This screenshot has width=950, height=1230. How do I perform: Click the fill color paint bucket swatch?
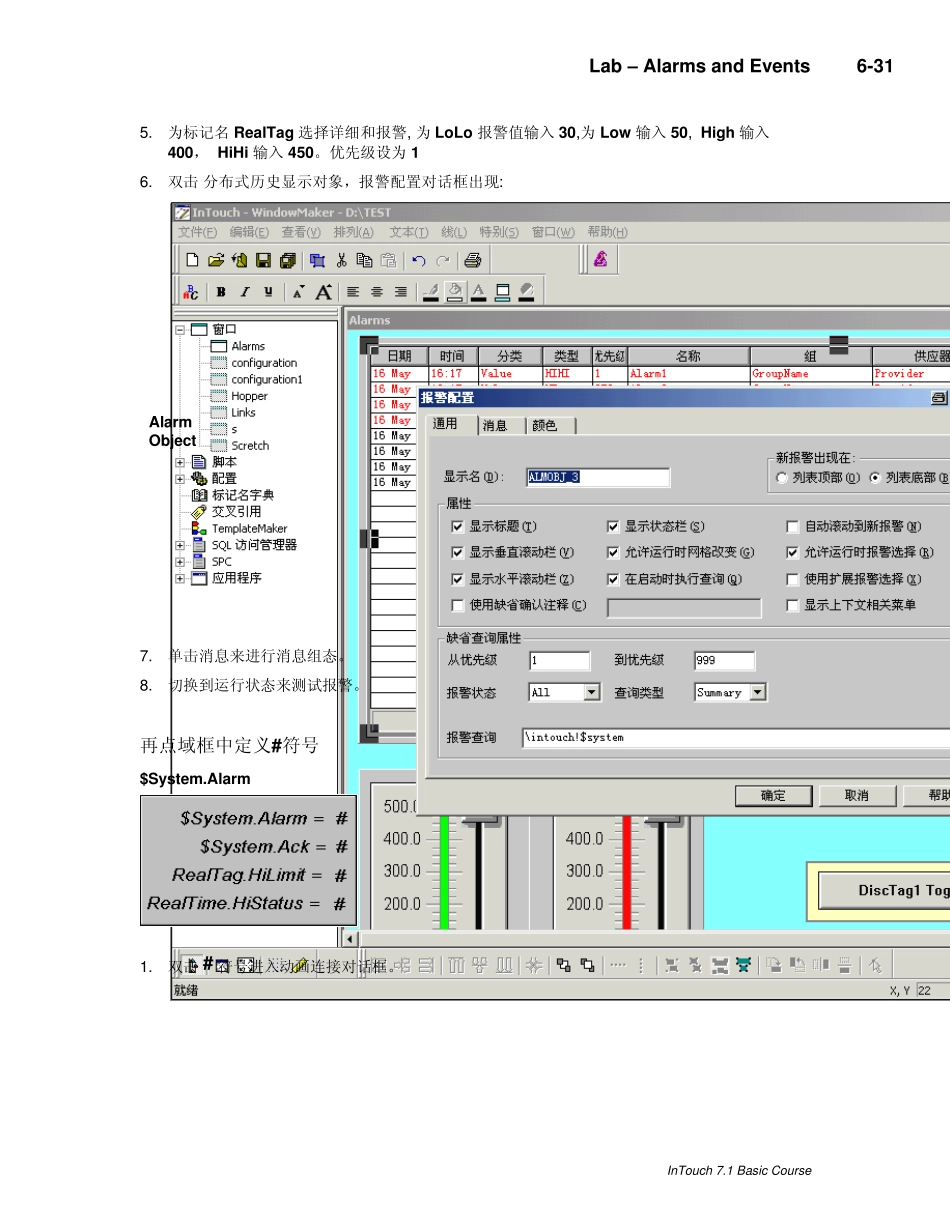pos(454,292)
